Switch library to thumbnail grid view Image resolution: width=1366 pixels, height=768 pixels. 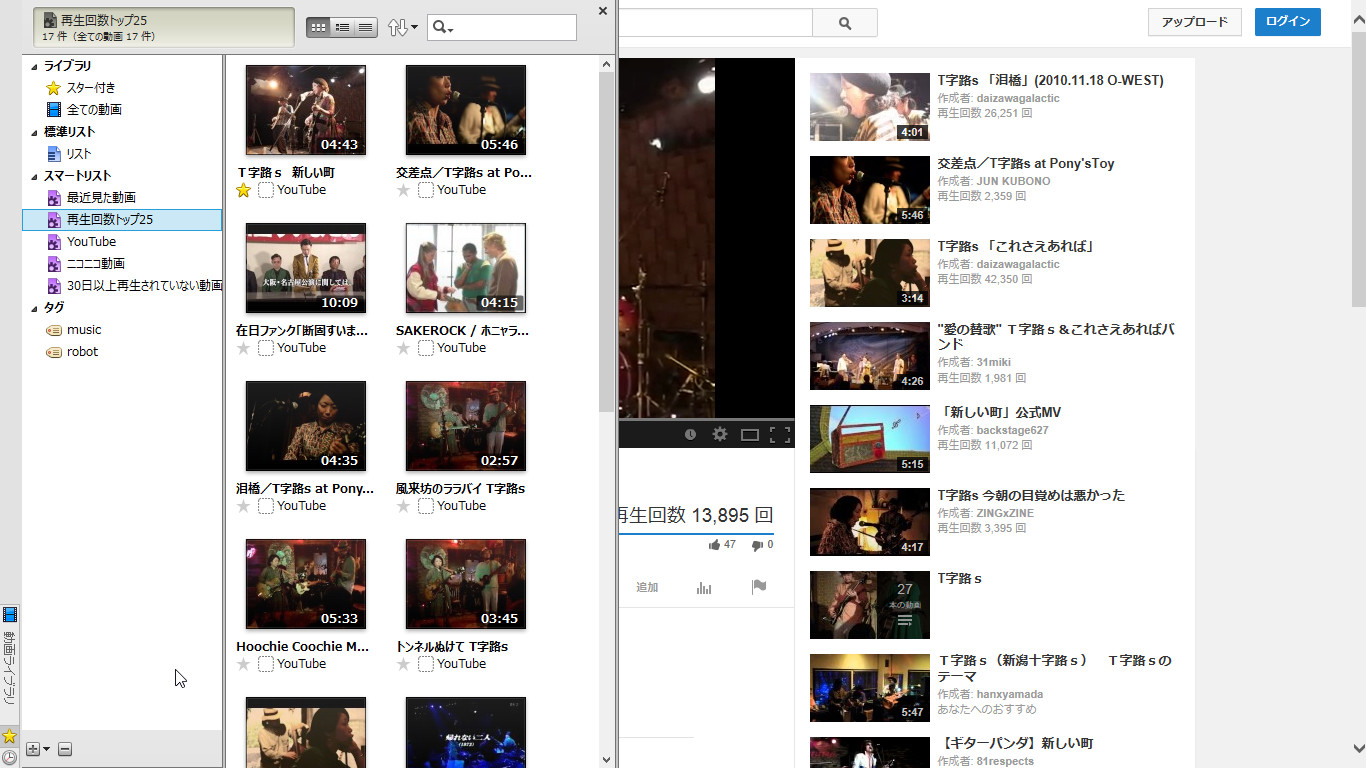(319, 28)
